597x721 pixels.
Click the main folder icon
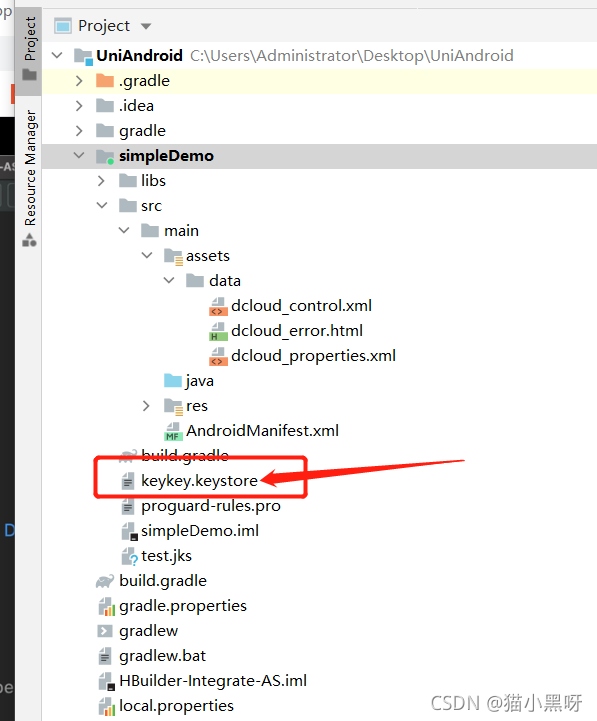pos(150,230)
